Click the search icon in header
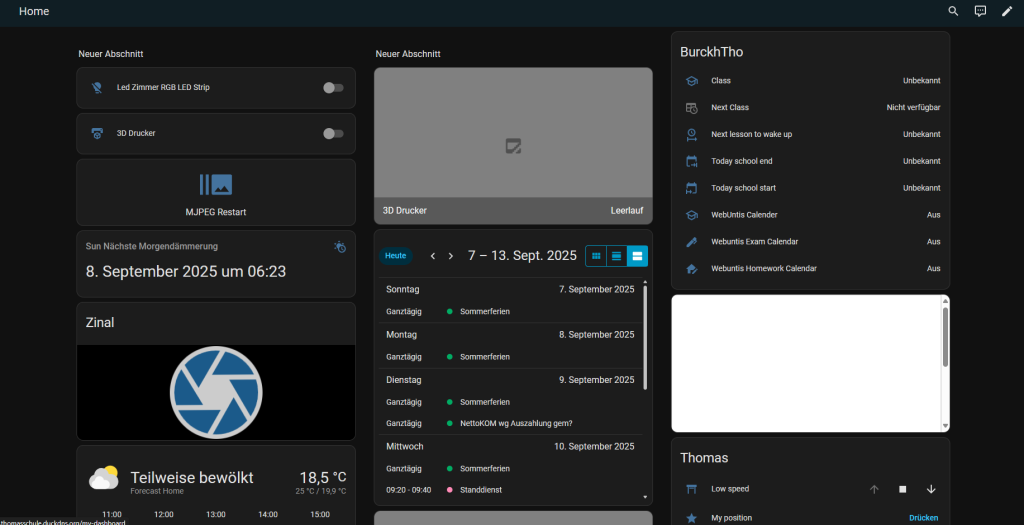Screen dimensions: 1024x525 [953, 11]
